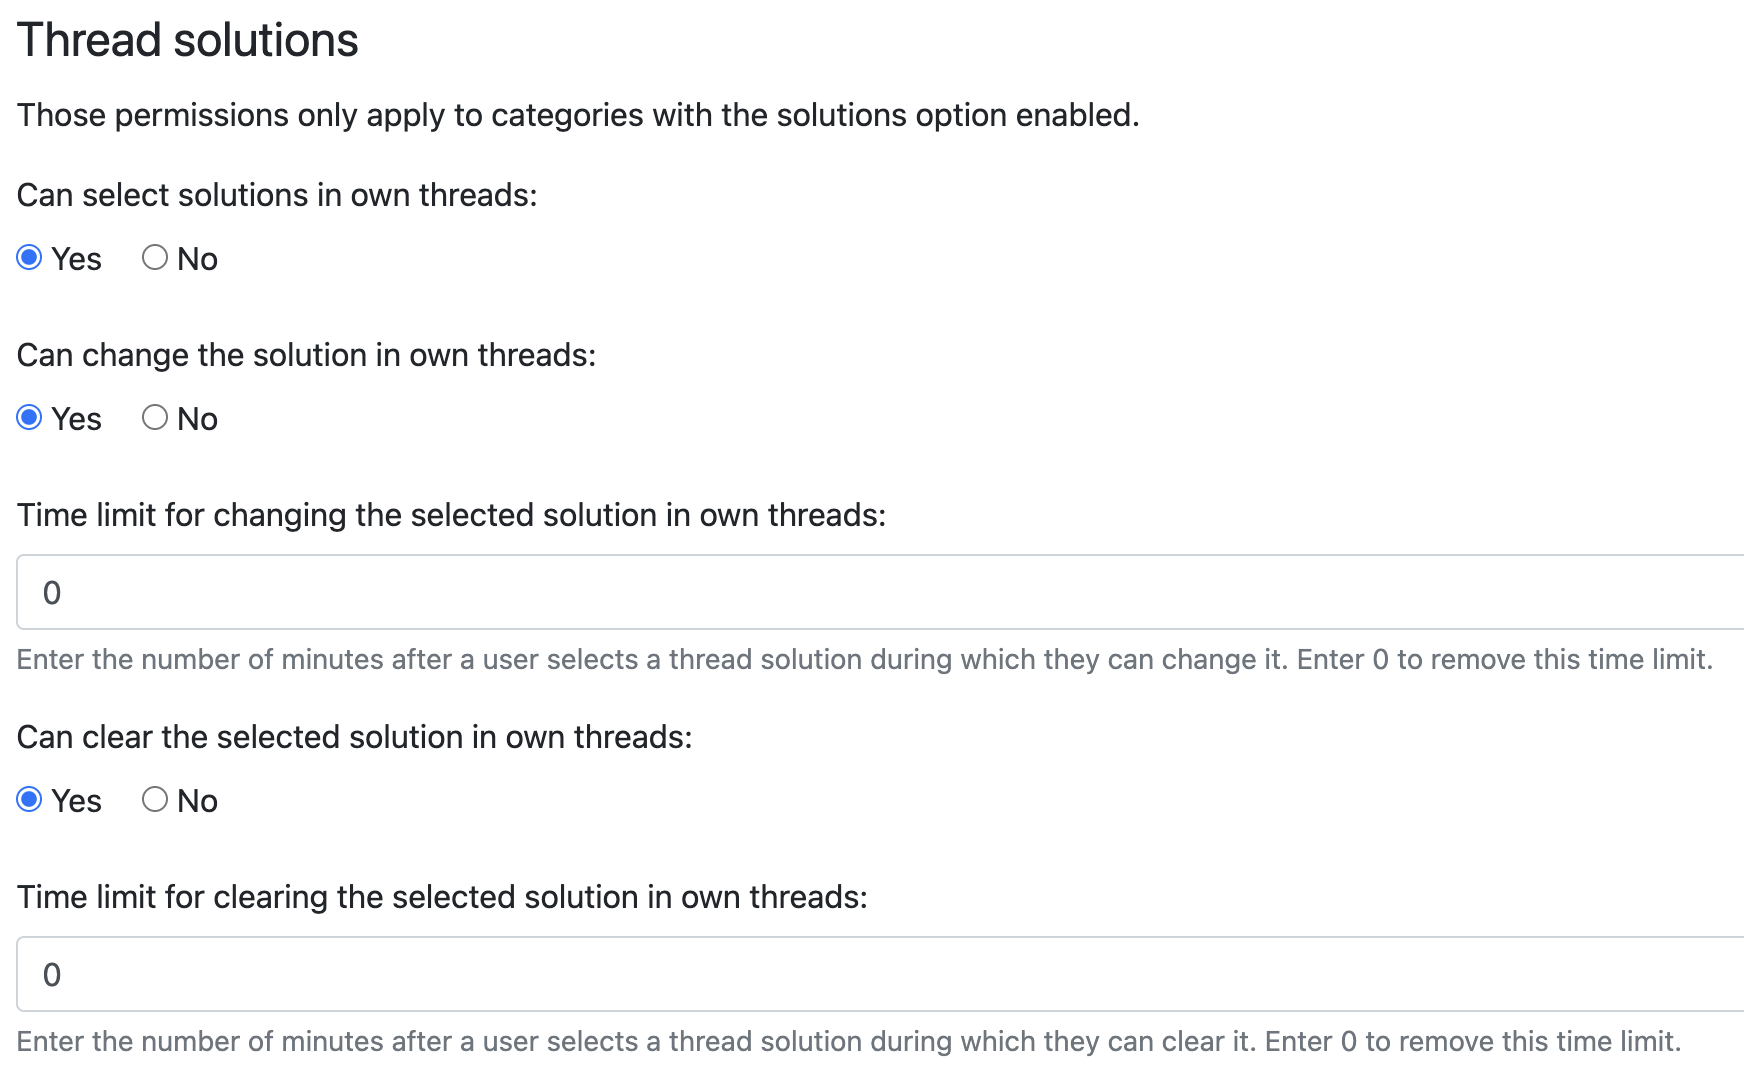This screenshot has height=1084, width=1744.
Task: Allow clearing the selected solution with Yes radio
Action: coord(30,800)
